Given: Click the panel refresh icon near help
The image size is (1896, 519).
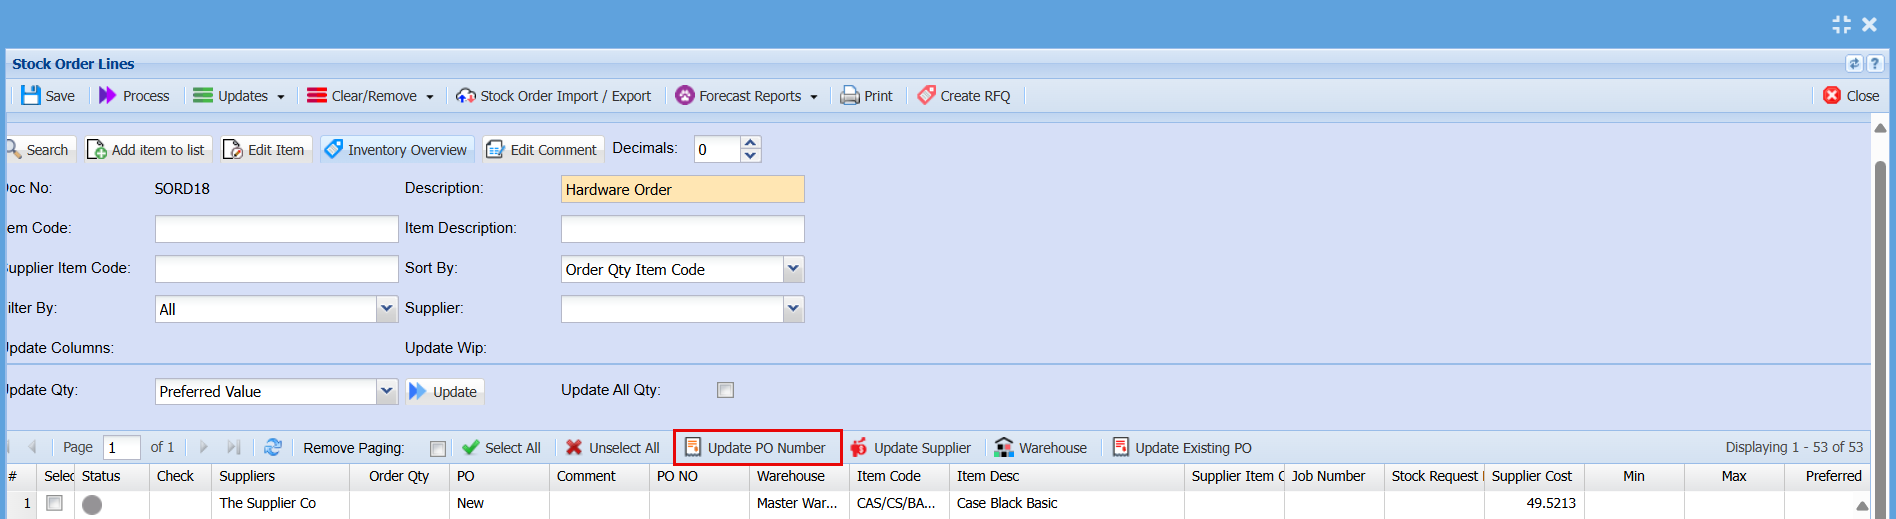Looking at the screenshot, I should pyautogui.click(x=1854, y=63).
